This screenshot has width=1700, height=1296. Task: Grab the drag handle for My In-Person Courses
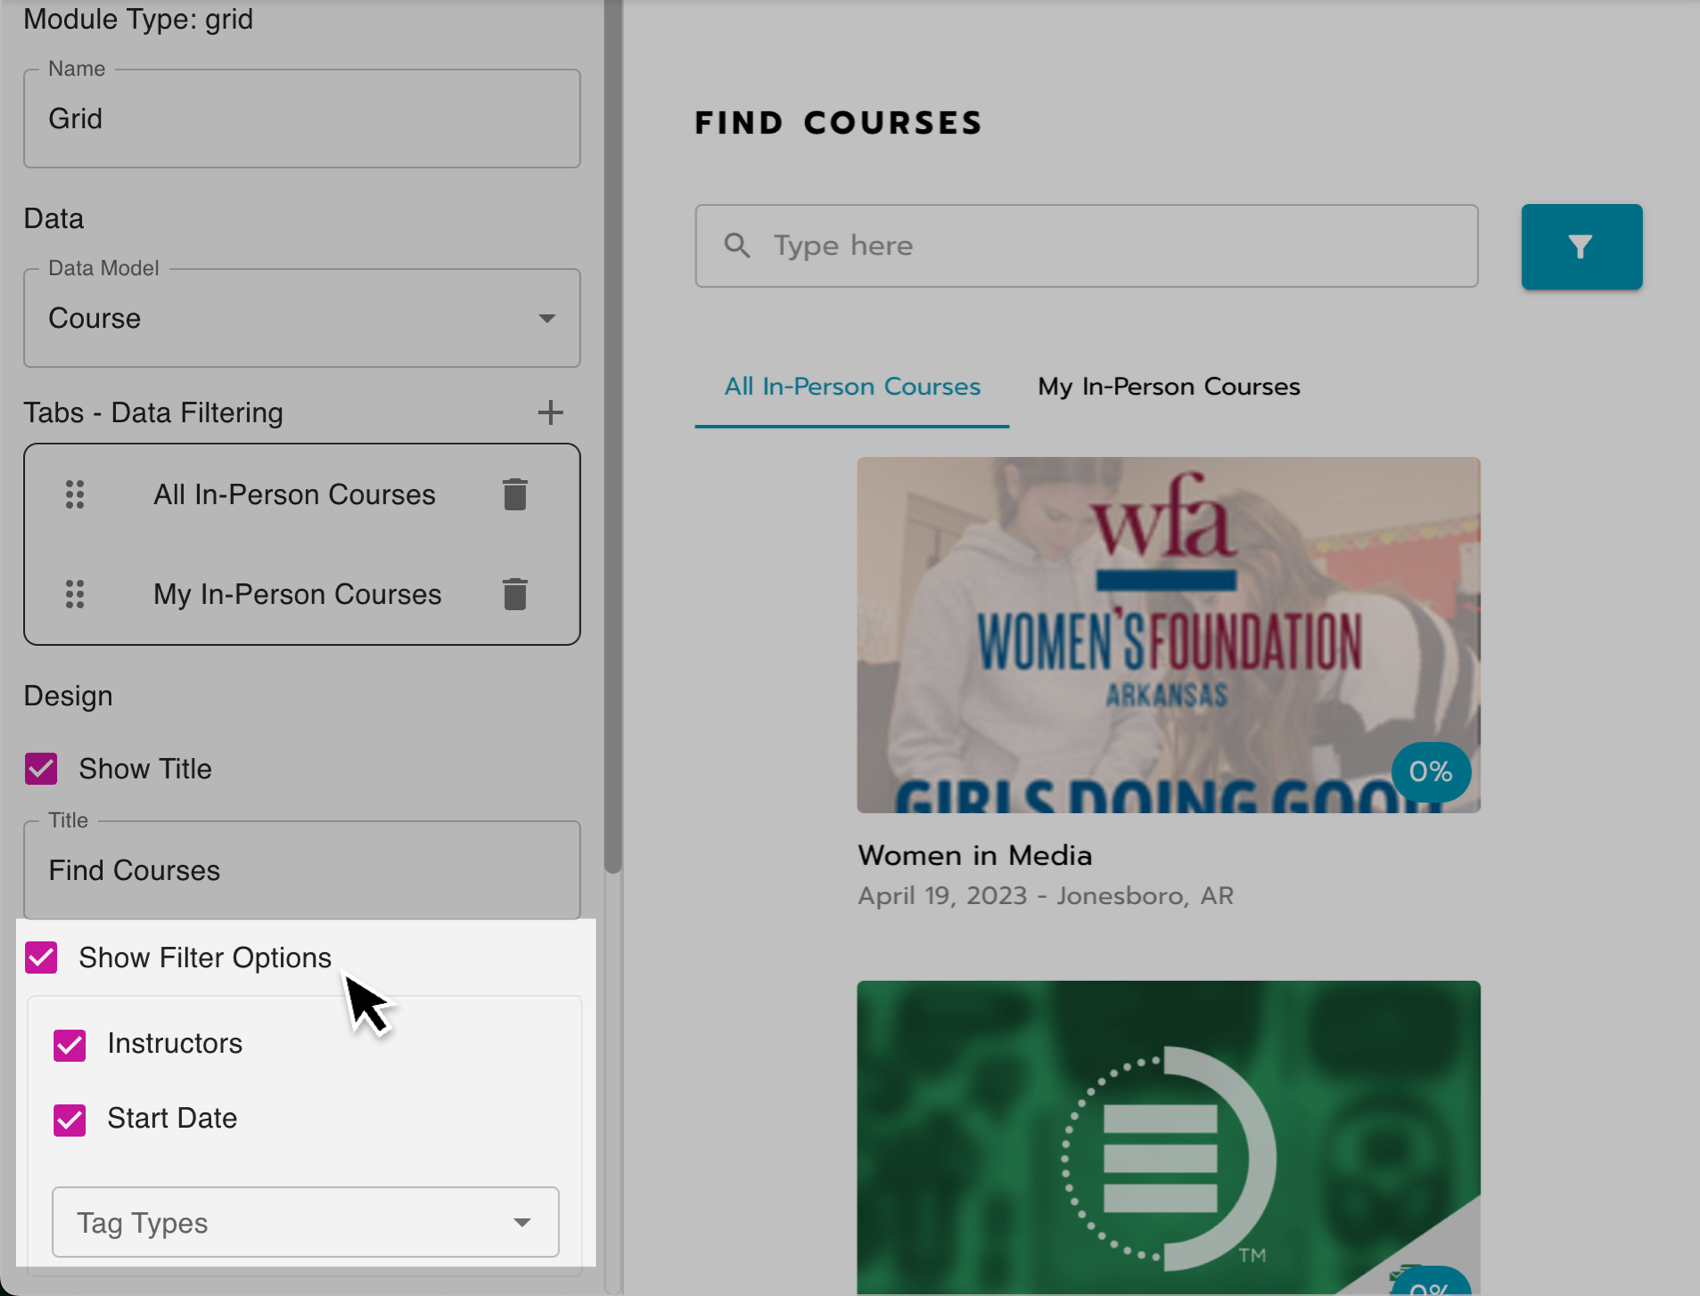click(75, 594)
